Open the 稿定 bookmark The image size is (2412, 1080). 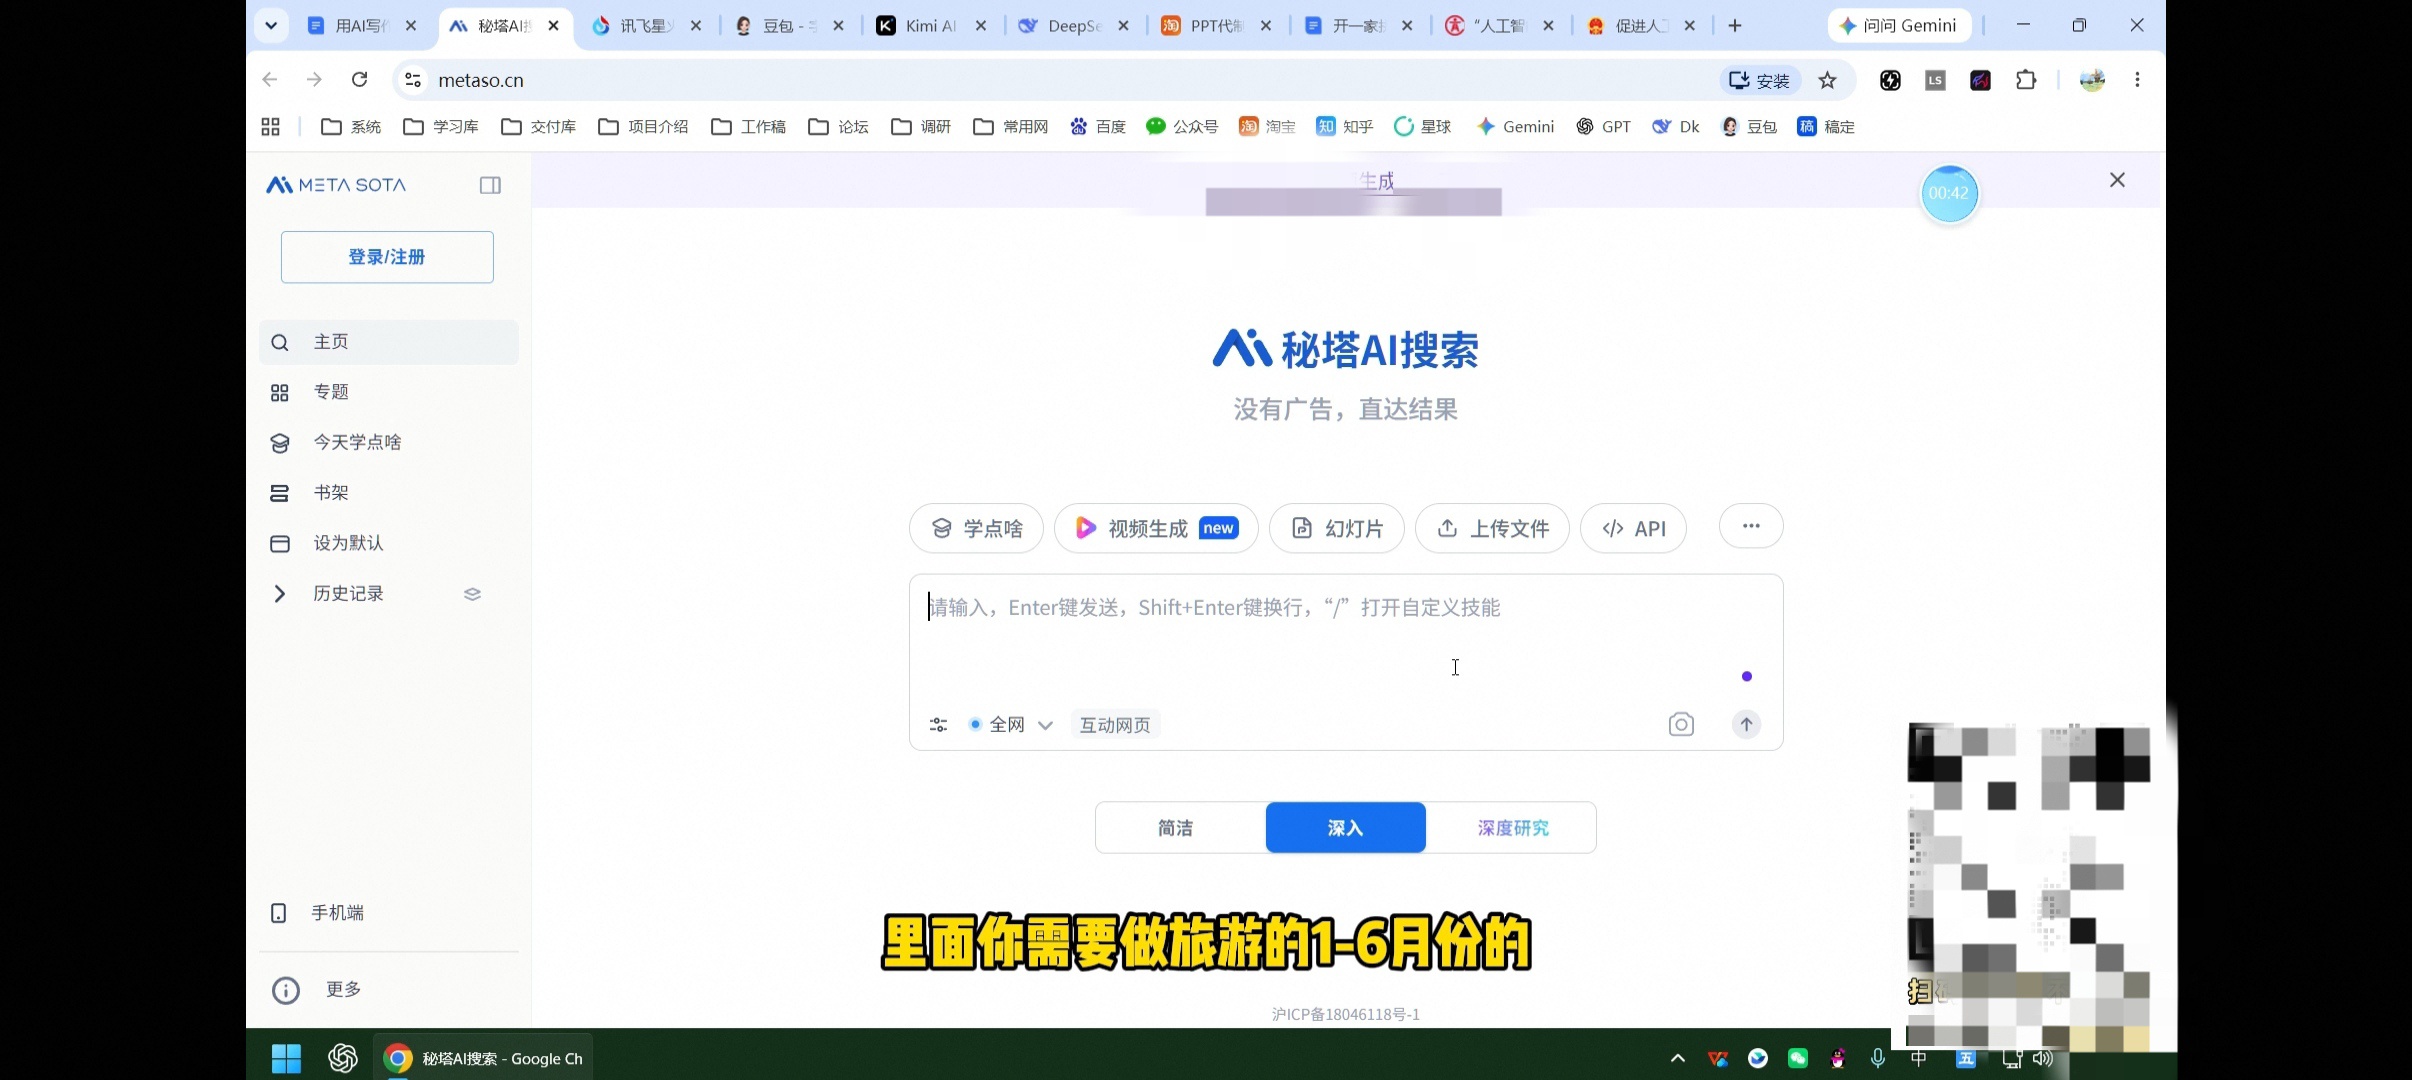(x=1826, y=127)
